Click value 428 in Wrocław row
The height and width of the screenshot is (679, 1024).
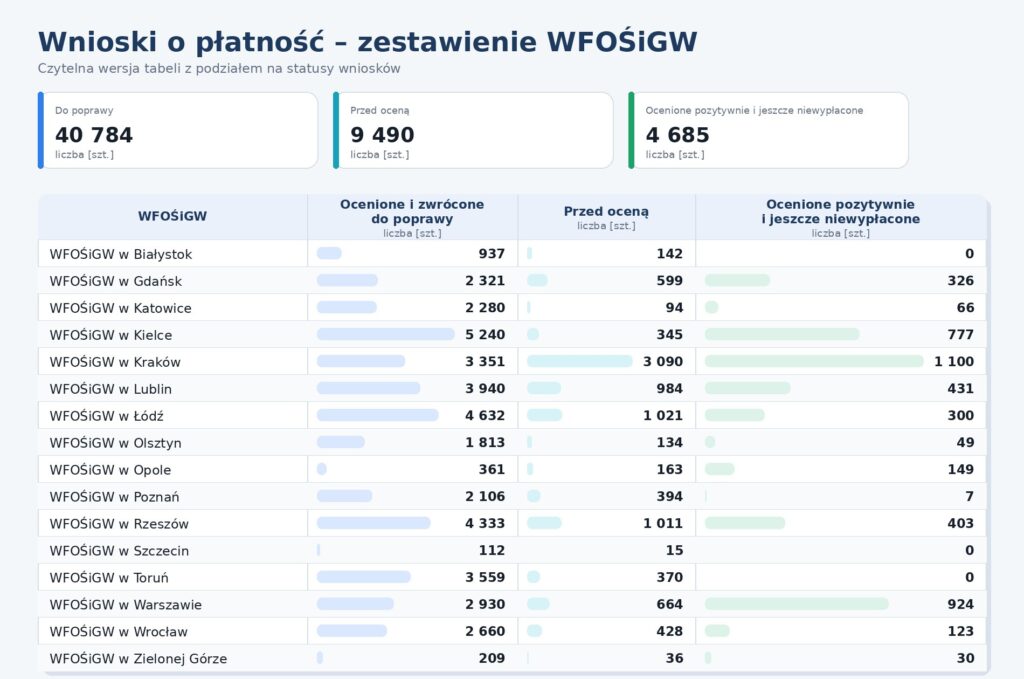click(x=669, y=631)
